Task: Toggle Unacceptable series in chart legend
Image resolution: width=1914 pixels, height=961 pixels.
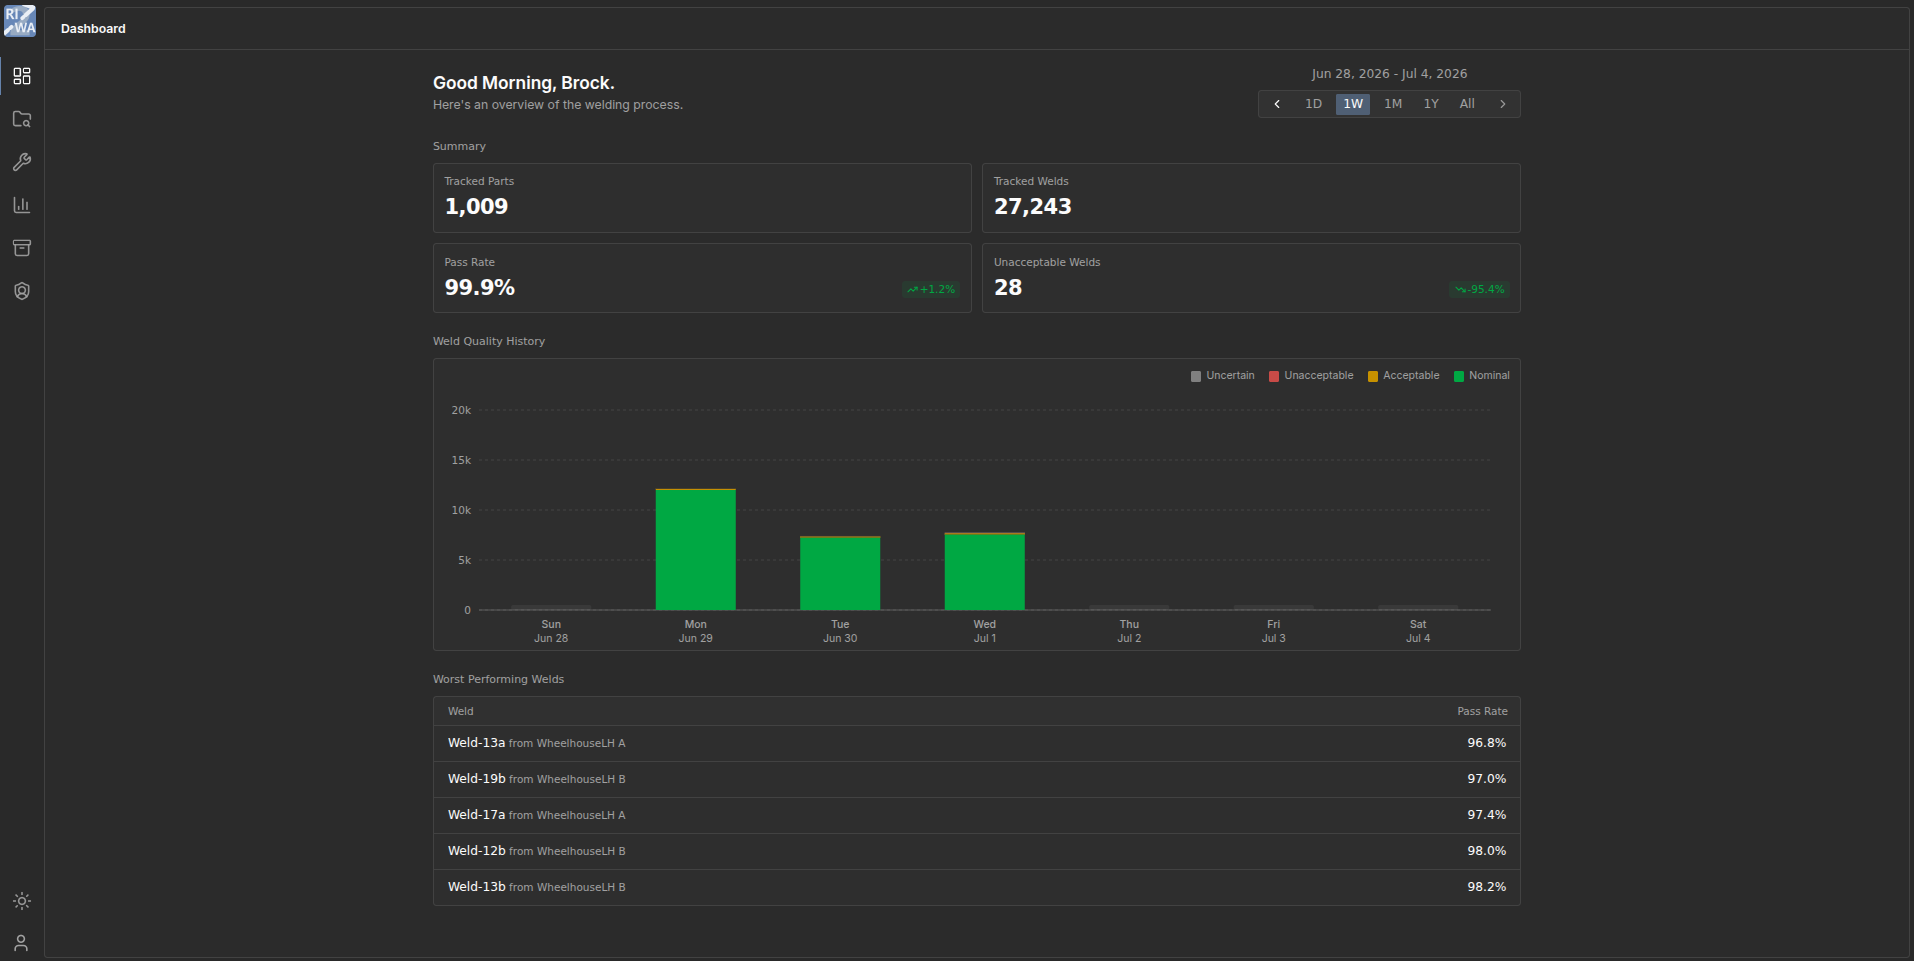Action: click(x=1311, y=376)
